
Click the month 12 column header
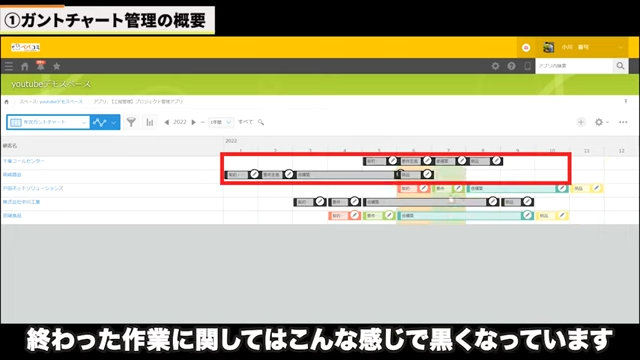621,151
